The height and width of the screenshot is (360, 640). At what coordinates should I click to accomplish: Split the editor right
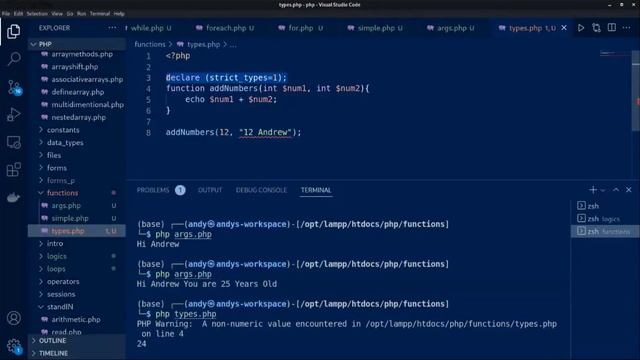tap(611, 28)
